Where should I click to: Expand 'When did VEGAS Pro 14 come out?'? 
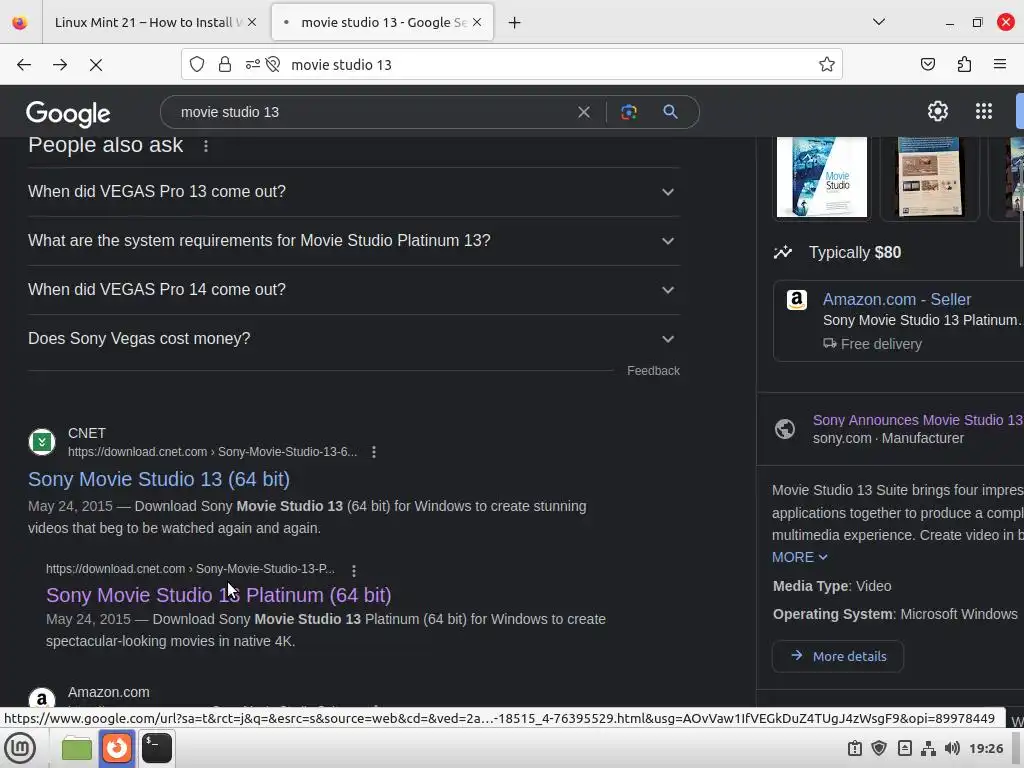(x=354, y=290)
